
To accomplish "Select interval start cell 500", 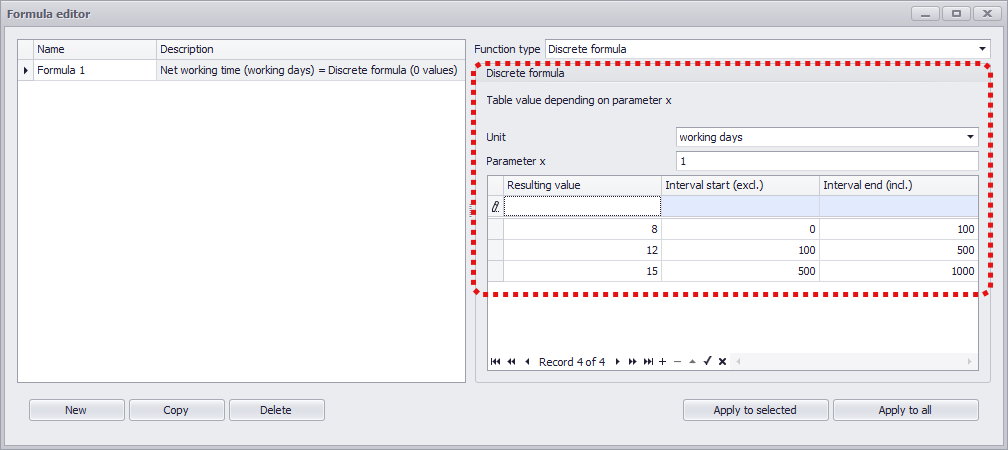I will pos(741,271).
